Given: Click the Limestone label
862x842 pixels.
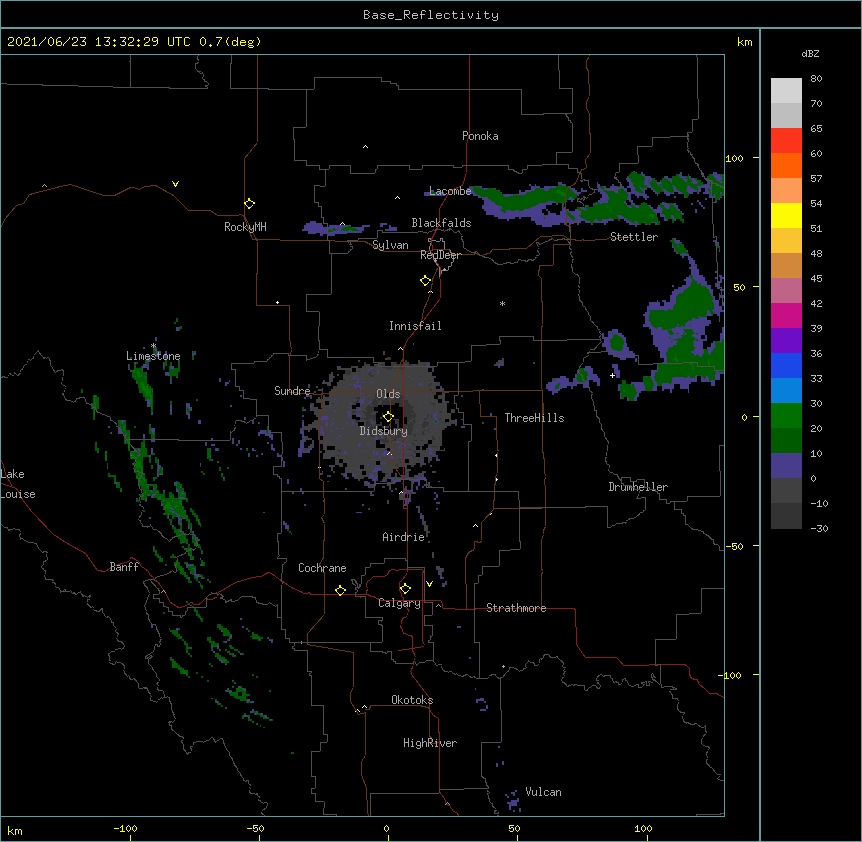Looking at the screenshot, I should (x=153, y=356).
